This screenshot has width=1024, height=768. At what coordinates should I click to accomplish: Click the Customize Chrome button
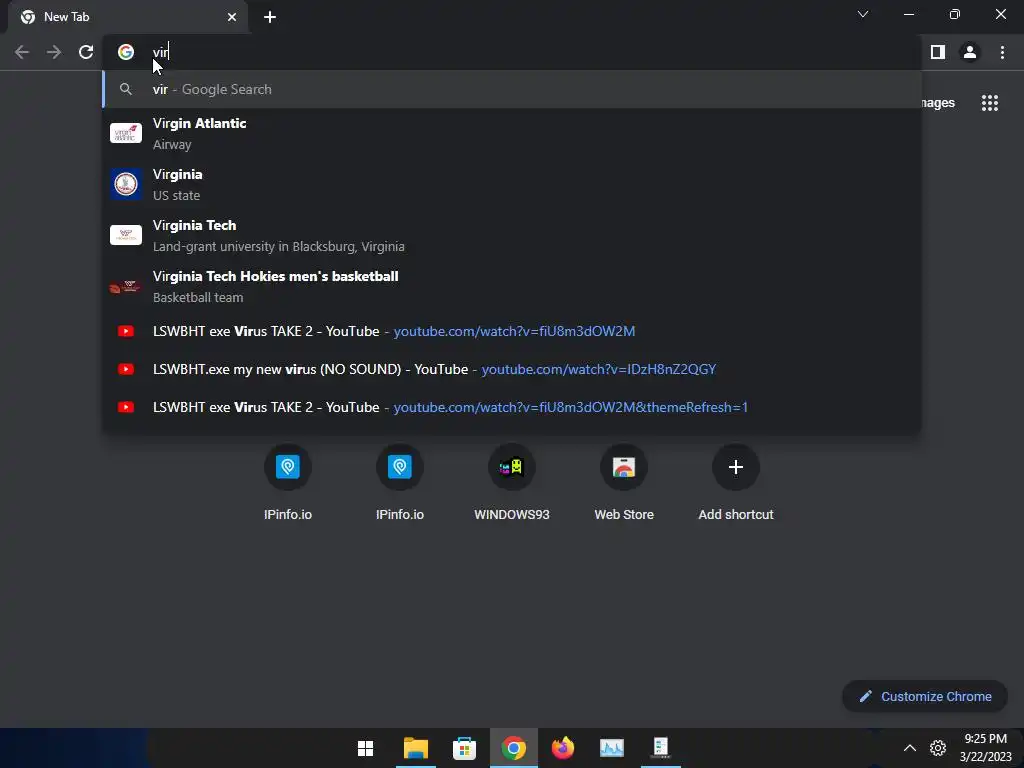925,696
